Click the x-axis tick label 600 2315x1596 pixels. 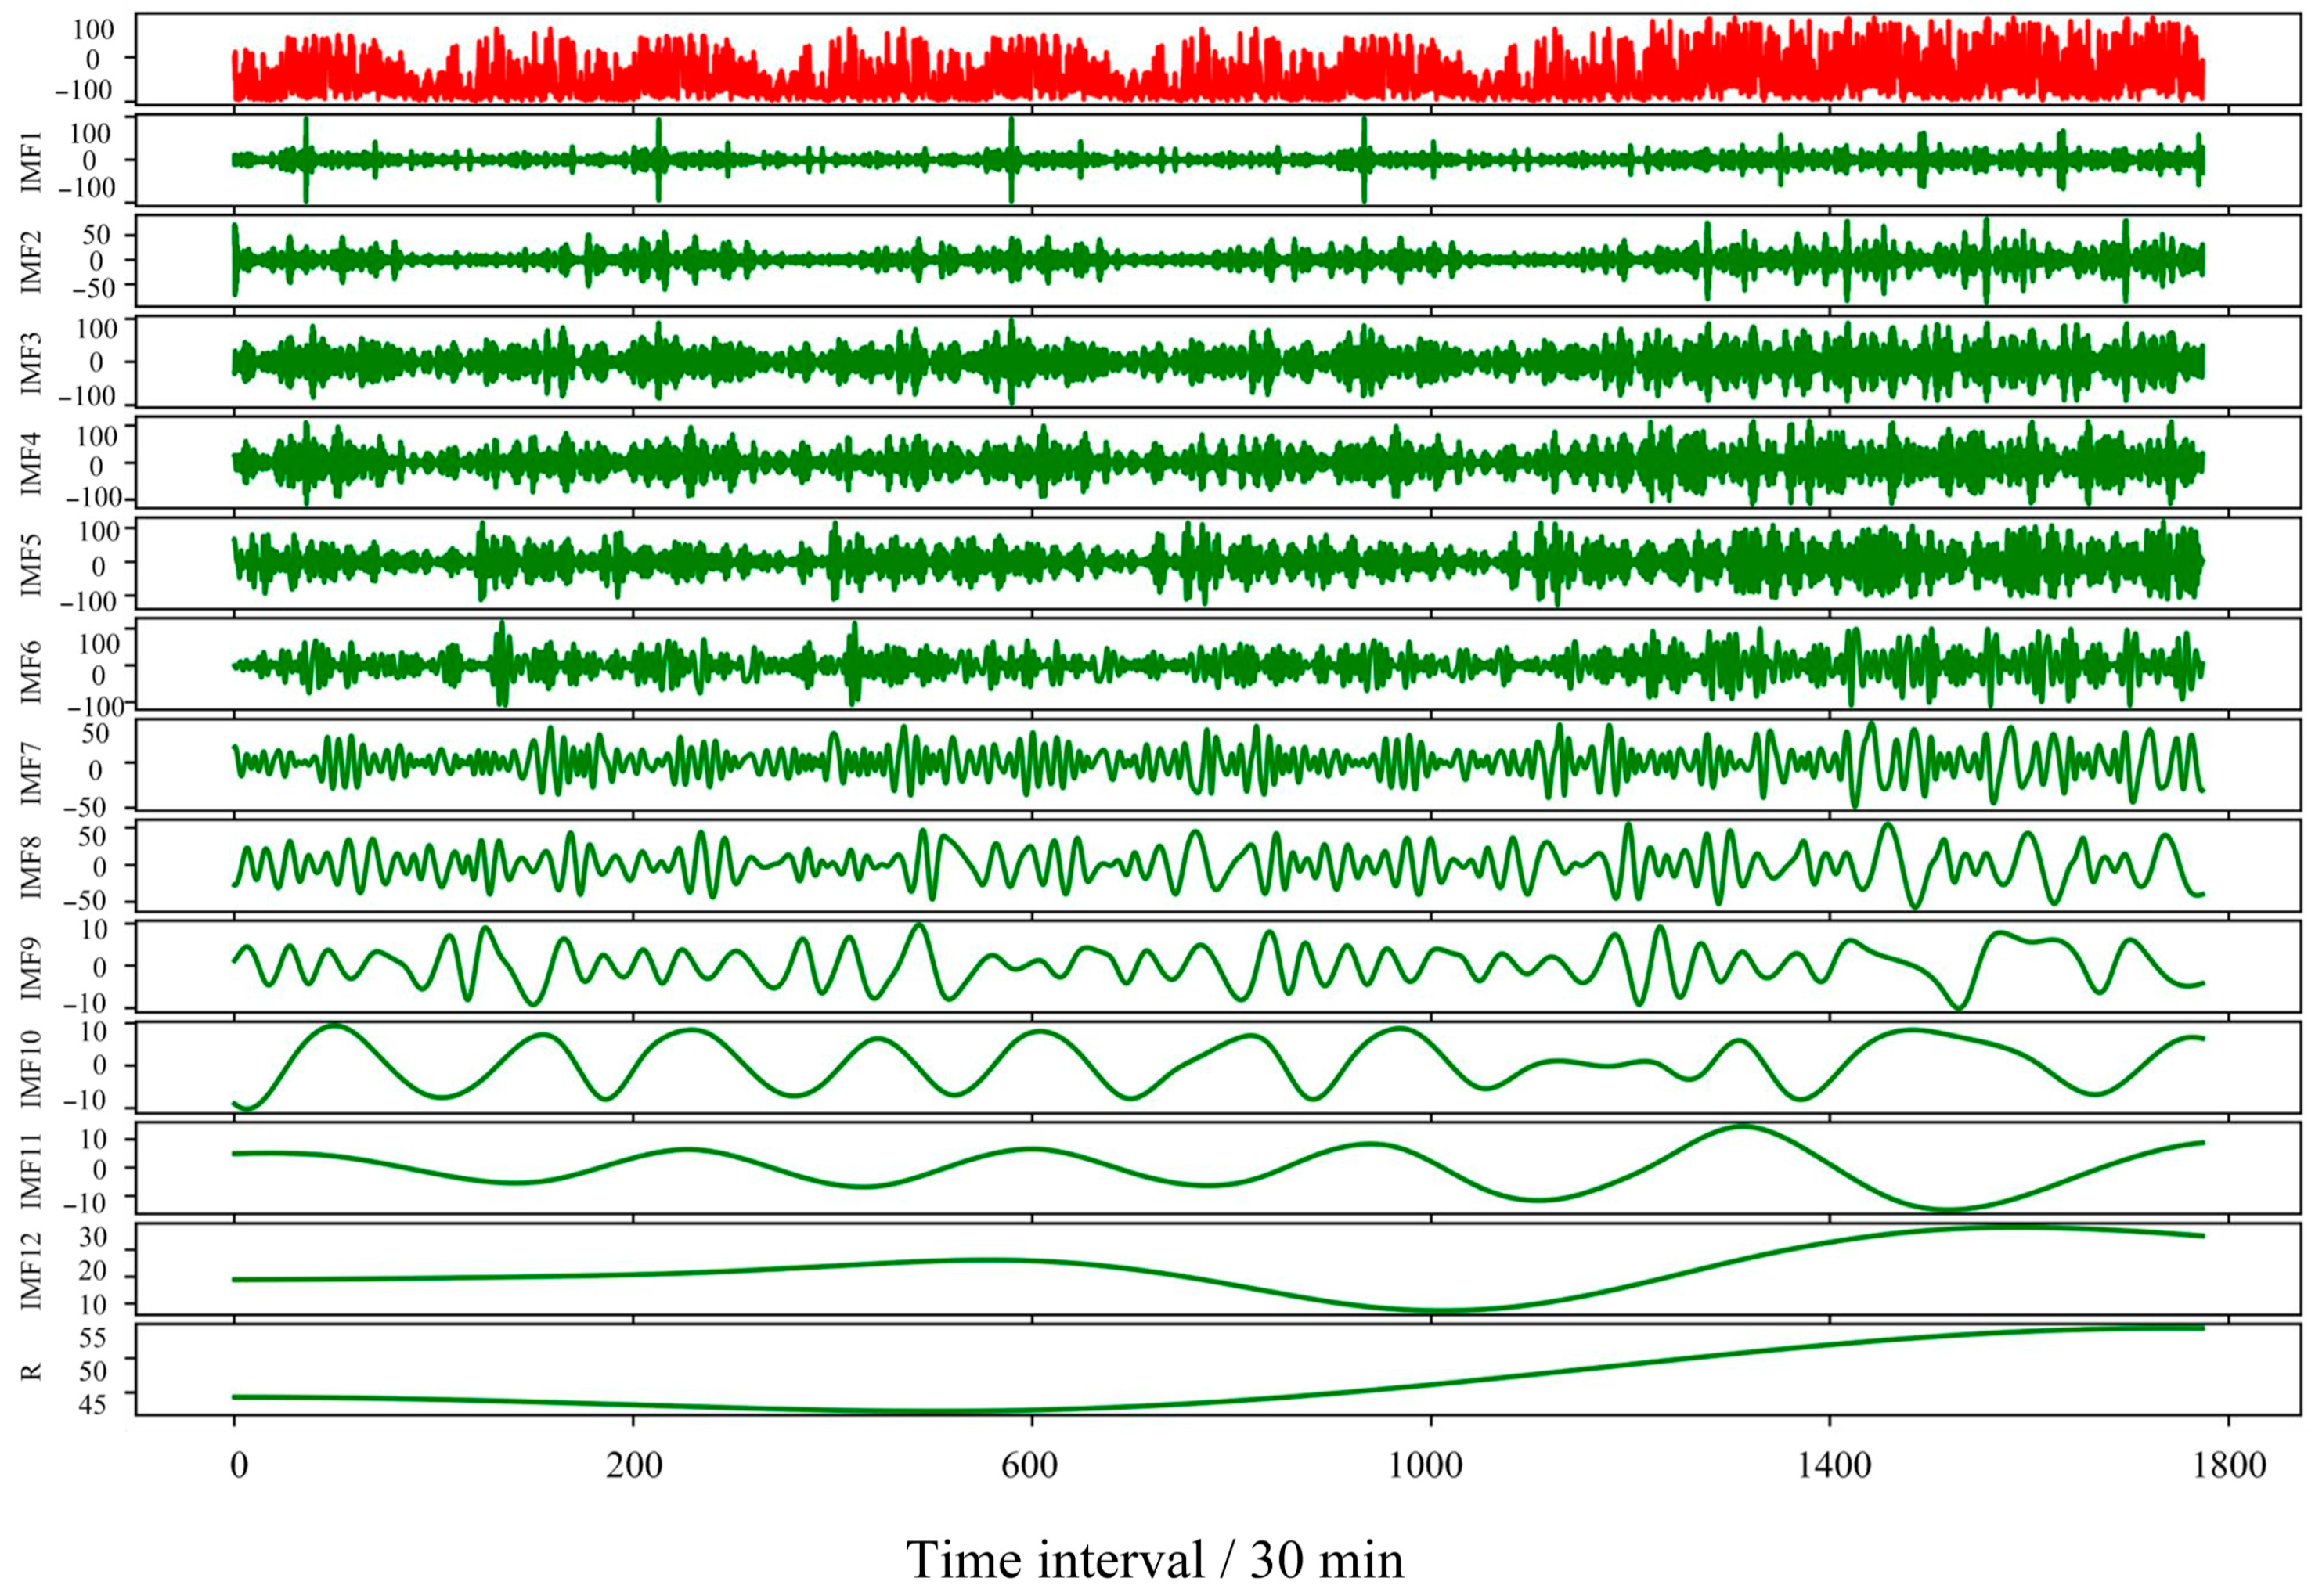1029,1466
